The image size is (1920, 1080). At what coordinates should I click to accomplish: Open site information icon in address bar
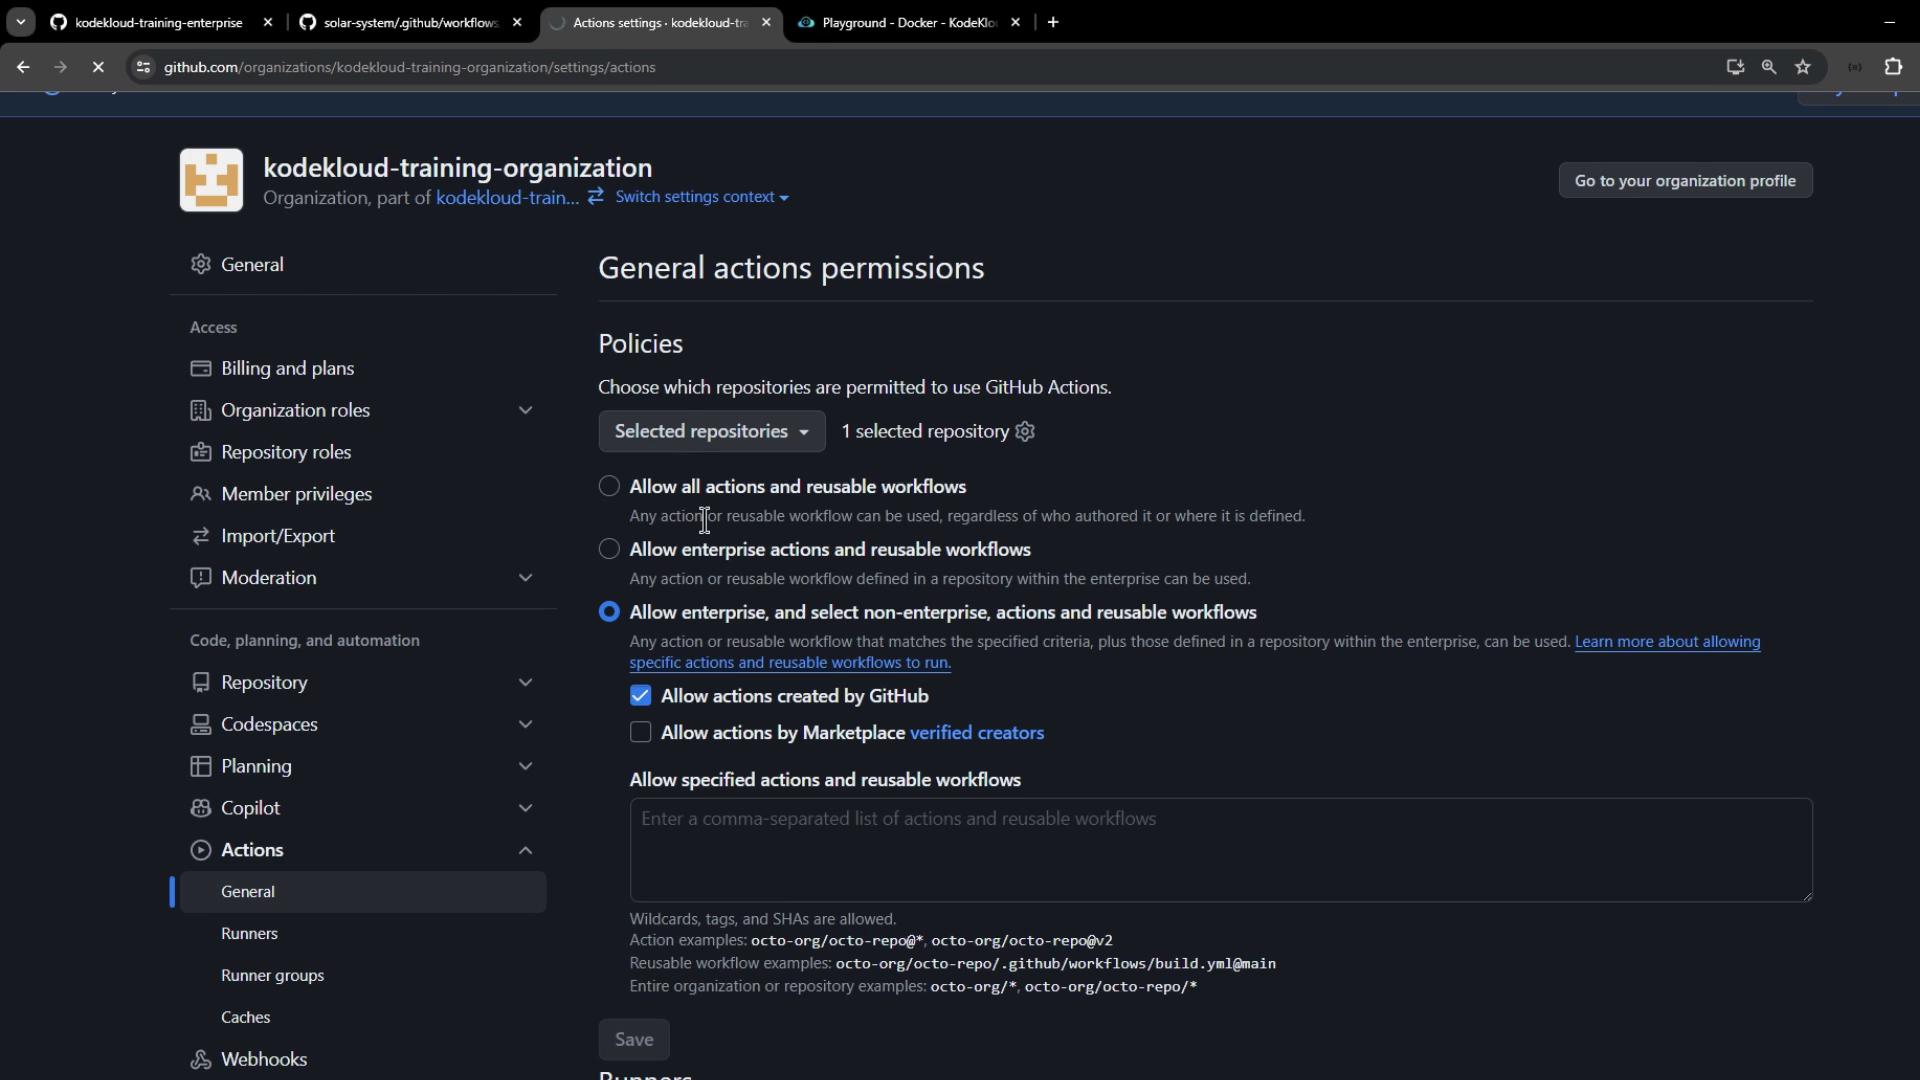tap(143, 67)
